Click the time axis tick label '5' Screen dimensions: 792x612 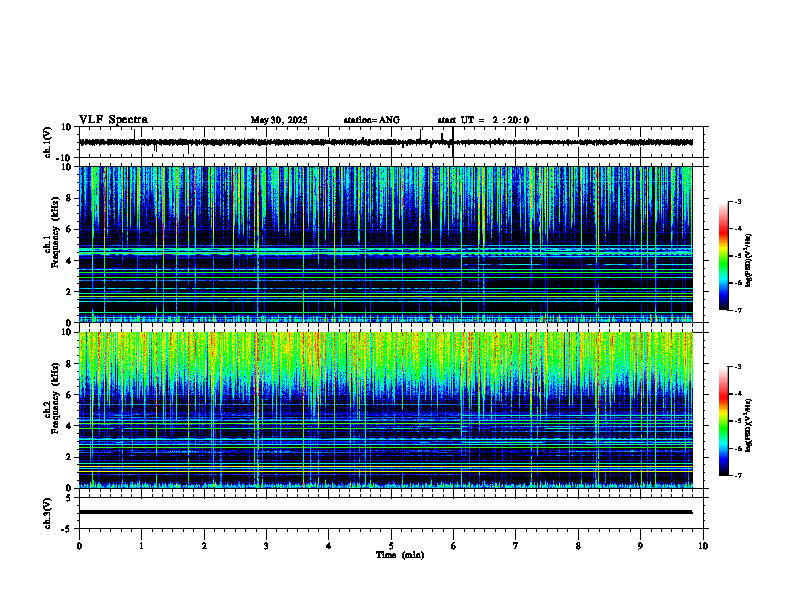click(391, 546)
